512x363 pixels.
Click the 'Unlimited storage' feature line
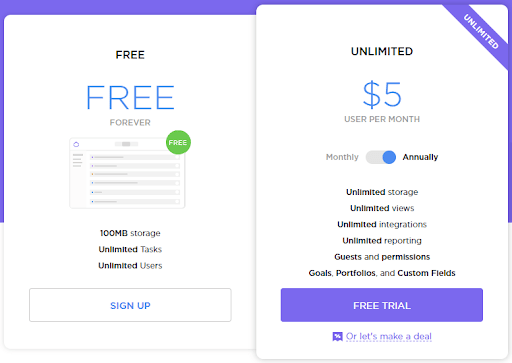(x=382, y=192)
